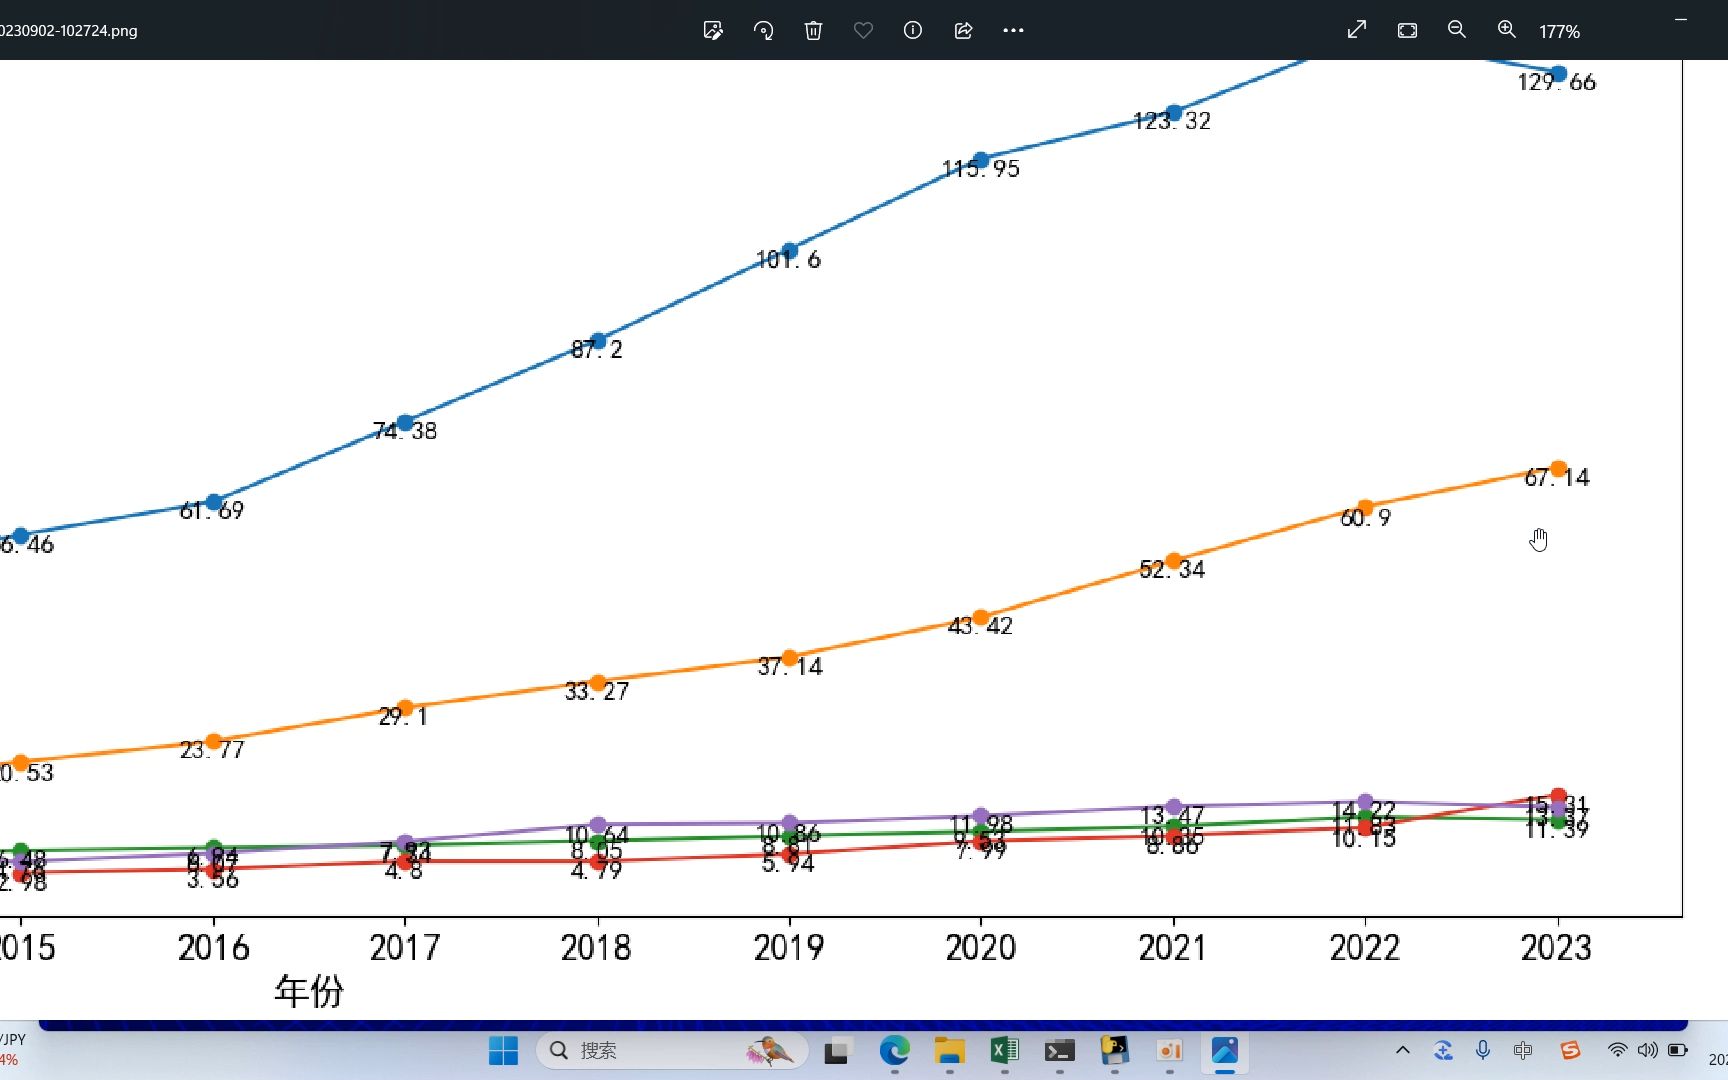Click the 67.14 orange data label

tap(1557, 478)
